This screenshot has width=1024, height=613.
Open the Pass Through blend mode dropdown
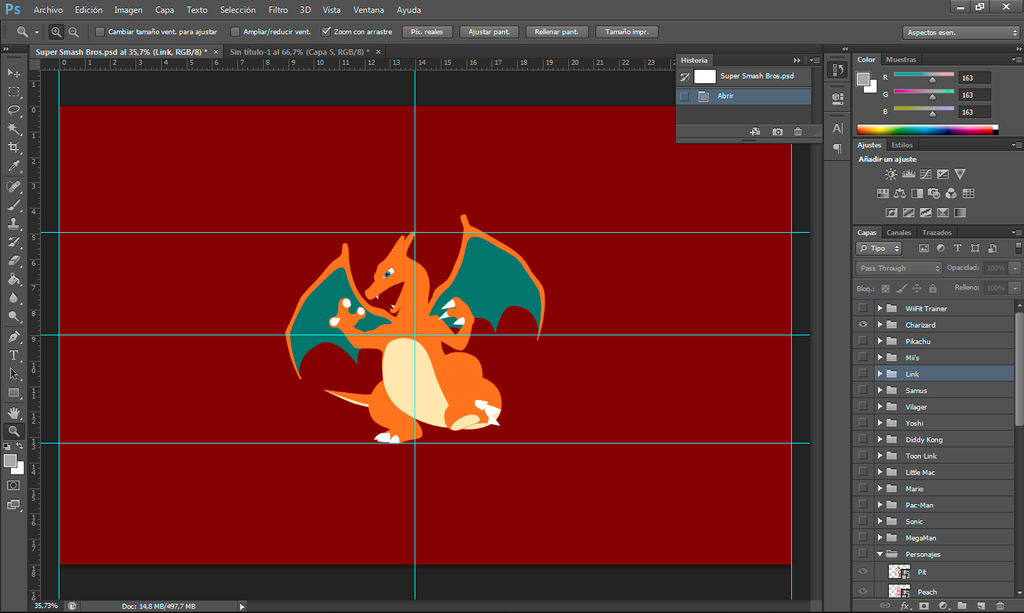[x=899, y=268]
